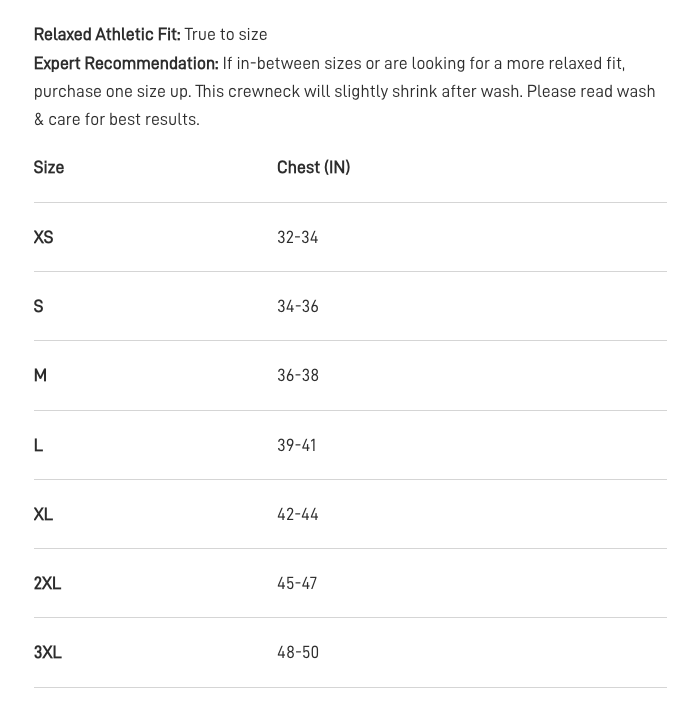Select the 3XL size row label
The height and width of the screenshot is (712, 699).
[47, 652]
